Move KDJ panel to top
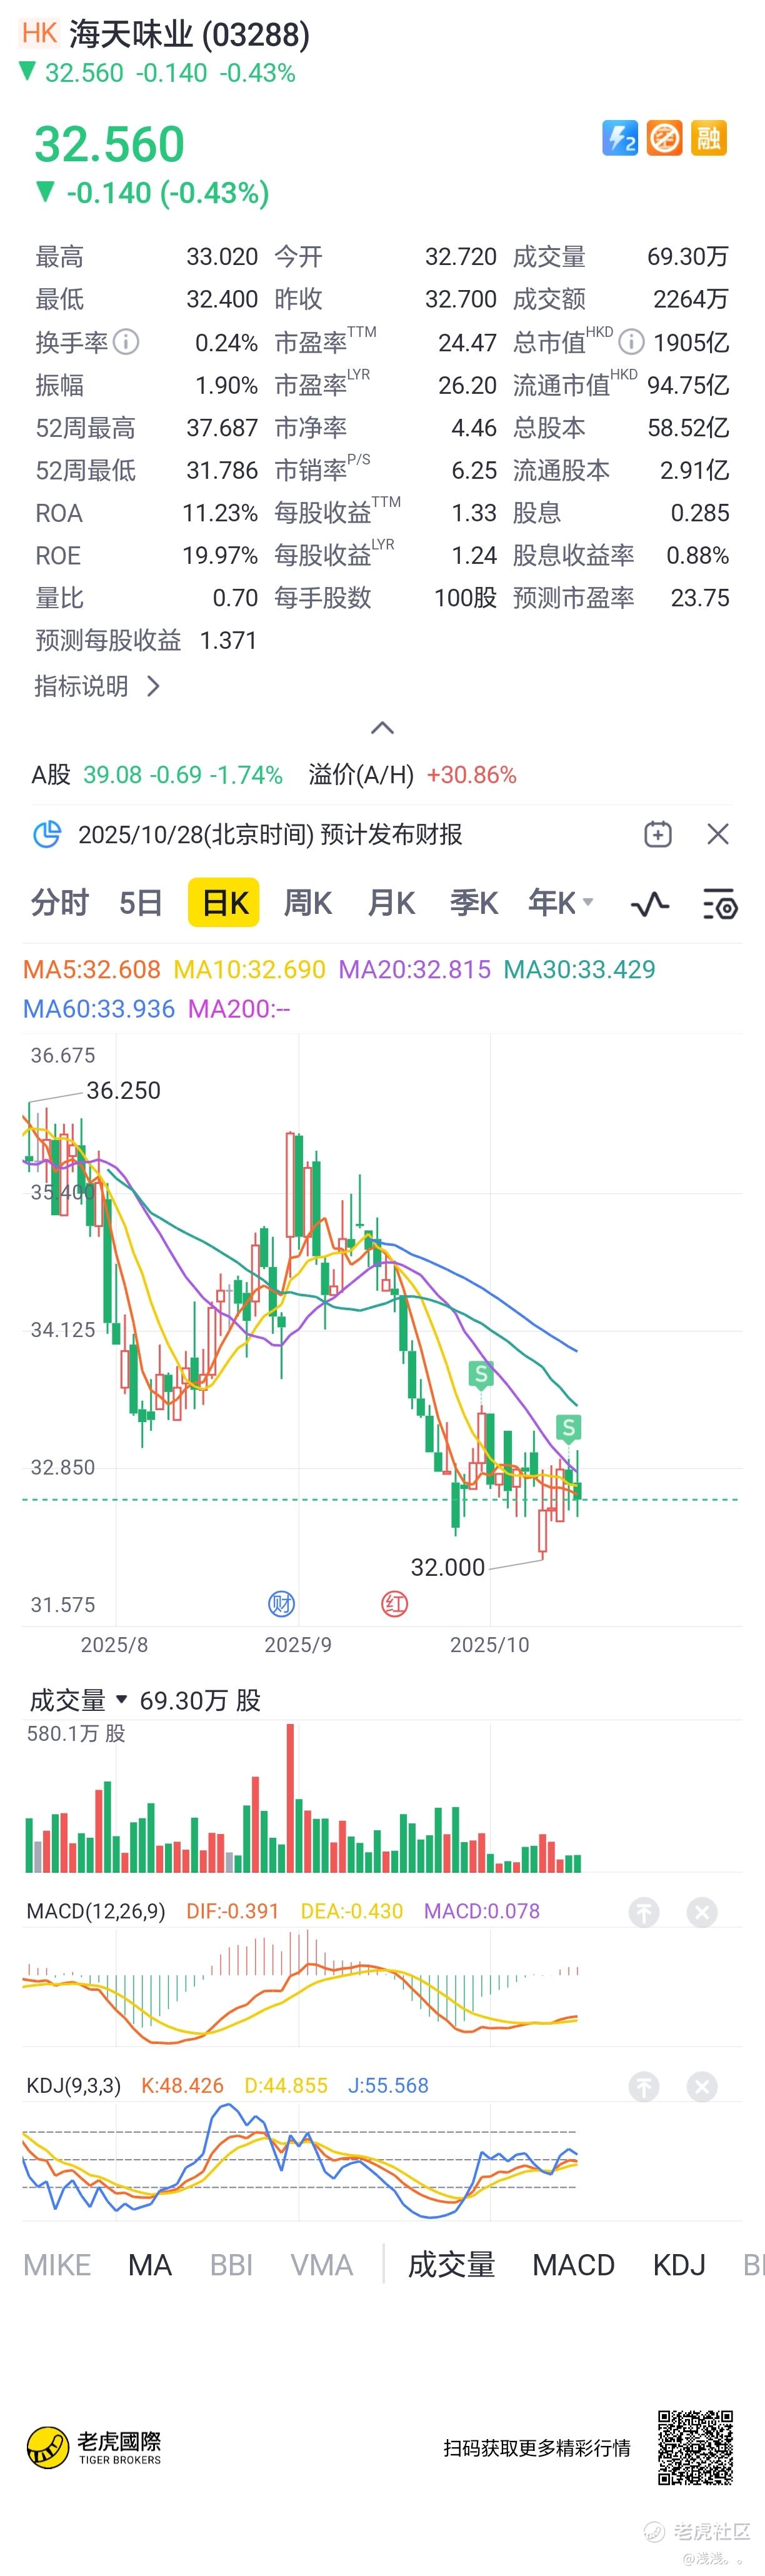 [644, 2087]
